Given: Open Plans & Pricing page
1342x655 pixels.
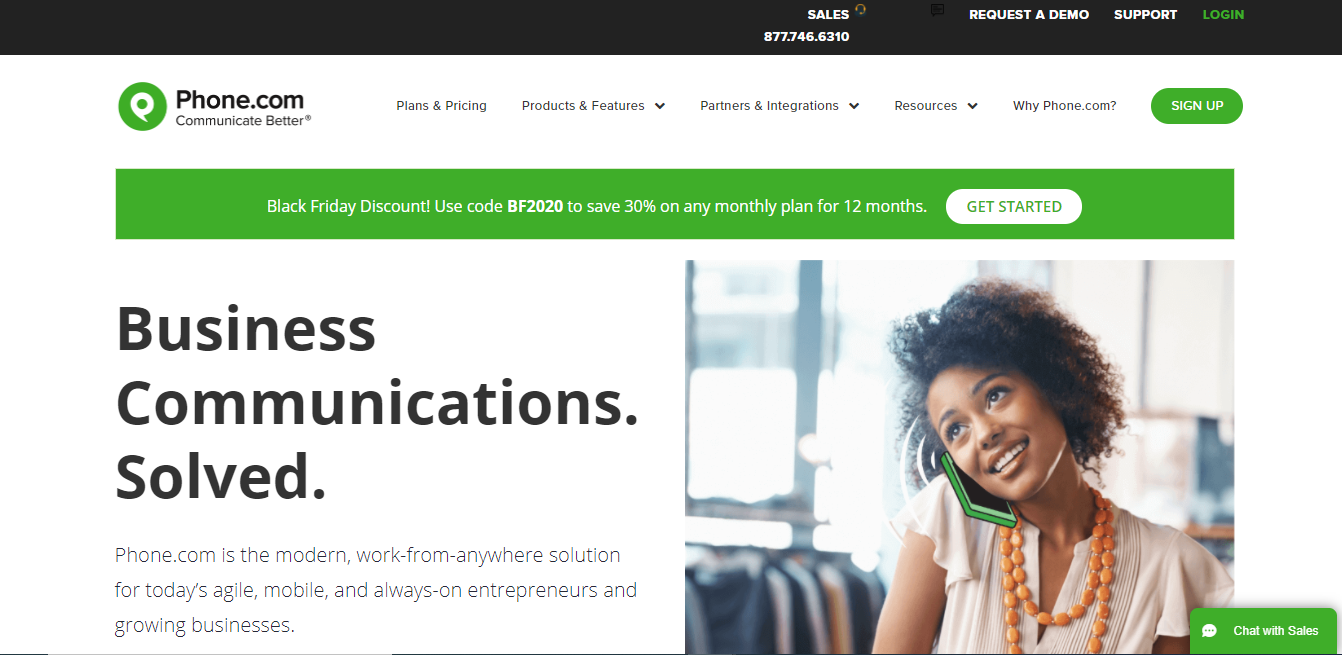Looking at the screenshot, I should 441,106.
